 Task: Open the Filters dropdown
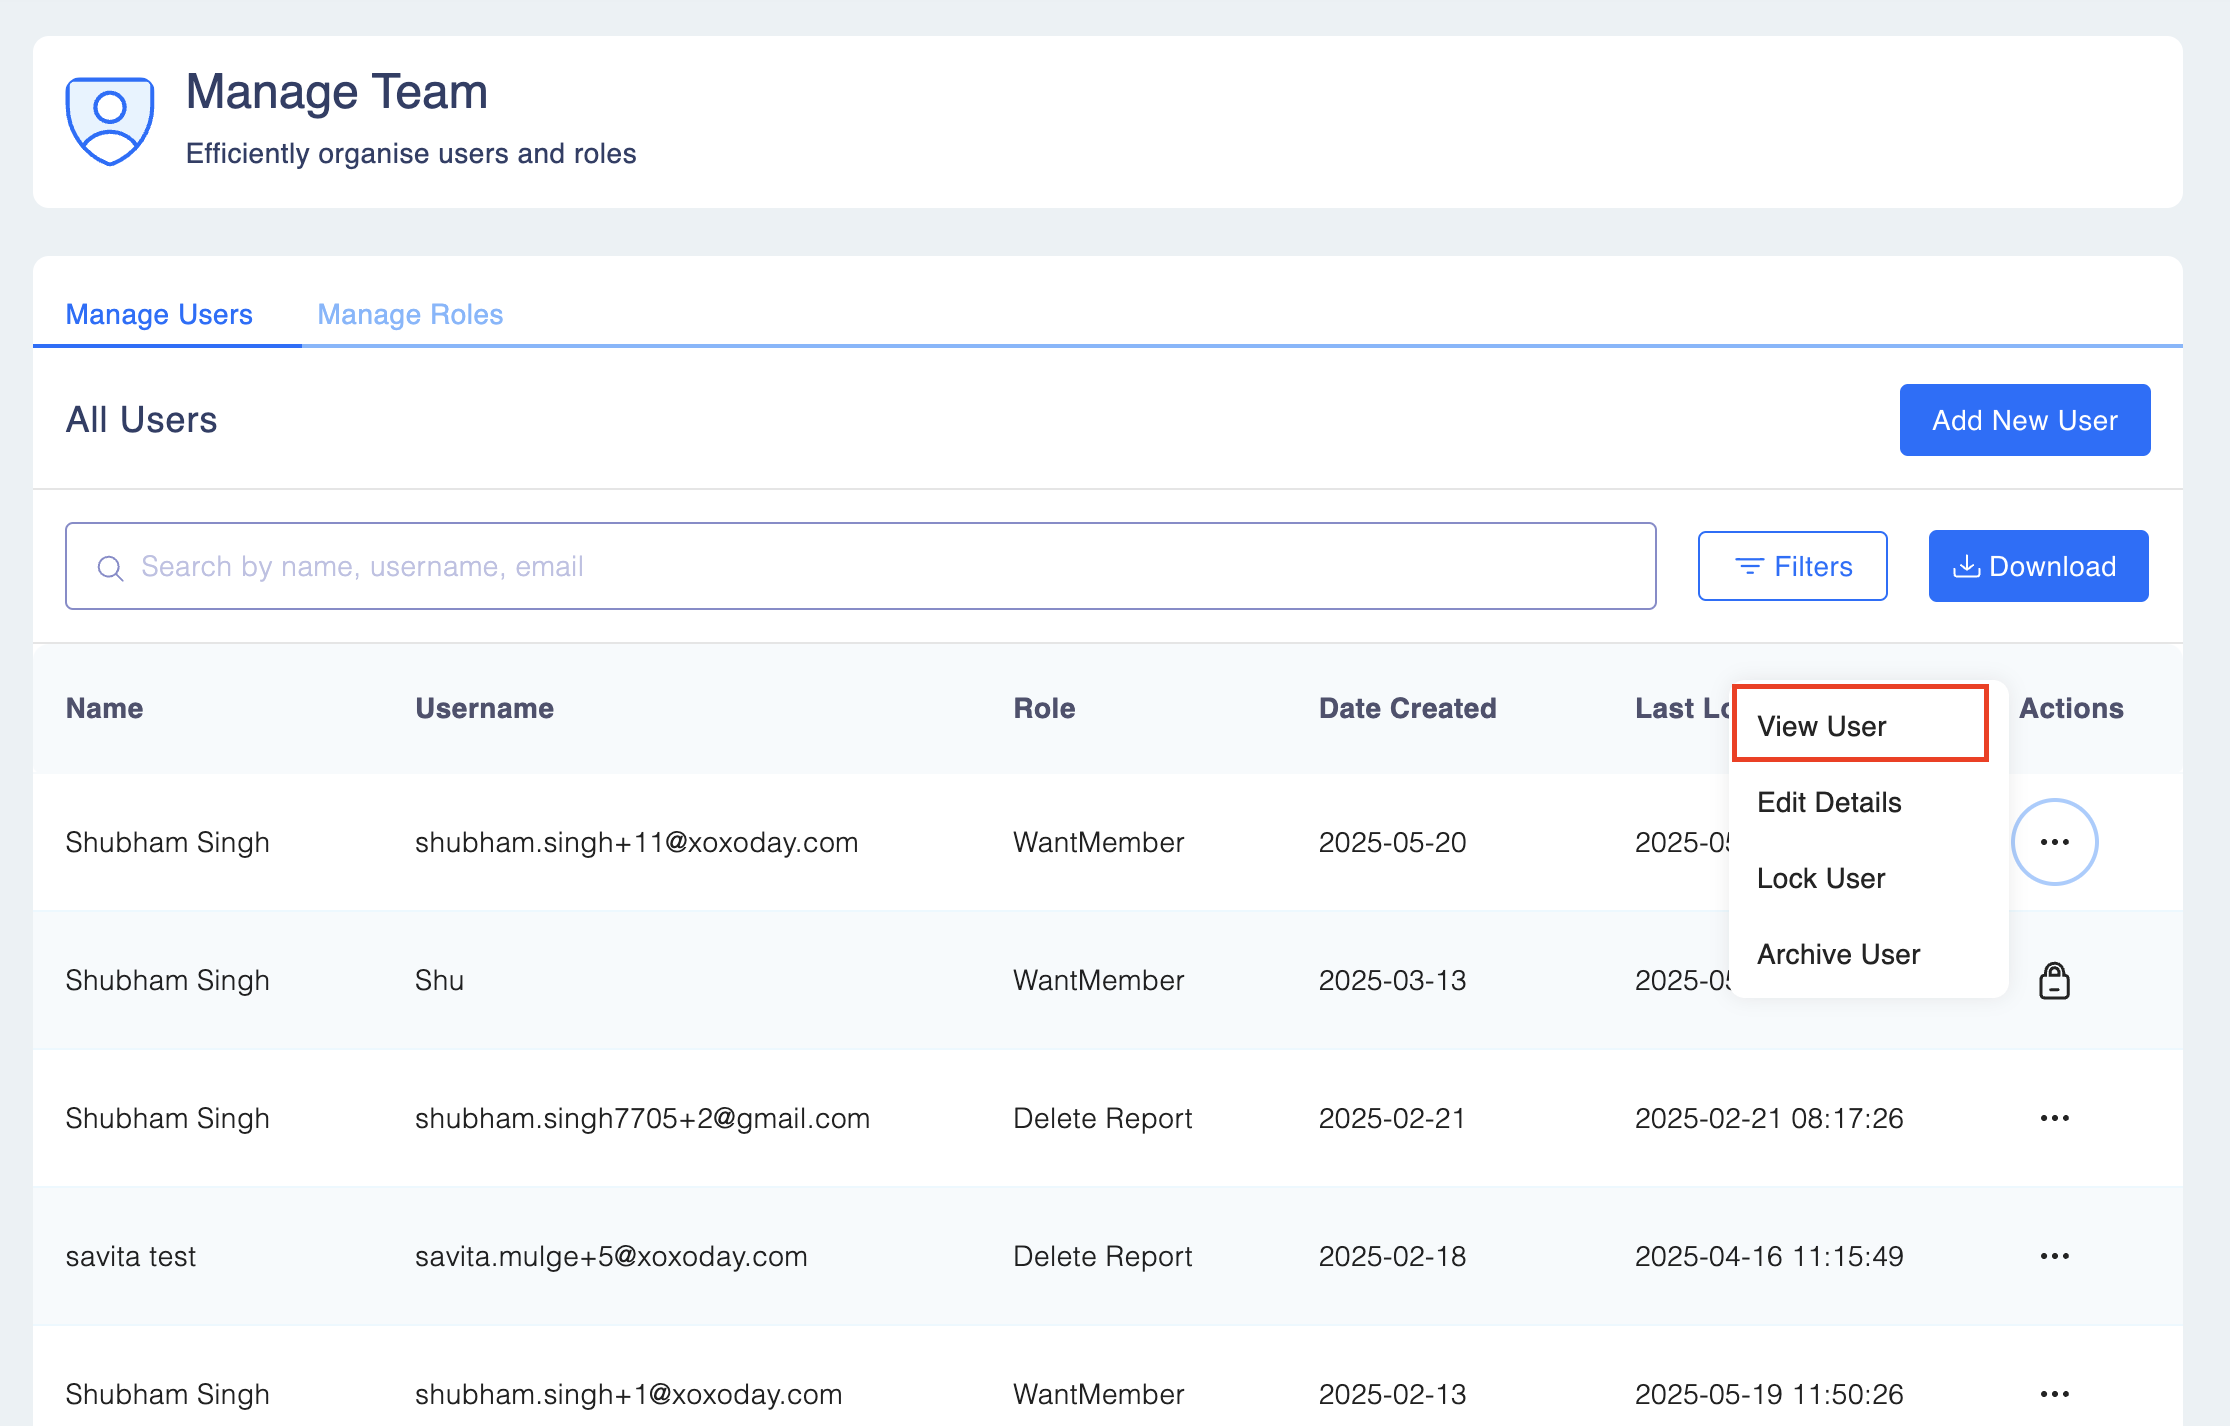(1792, 567)
